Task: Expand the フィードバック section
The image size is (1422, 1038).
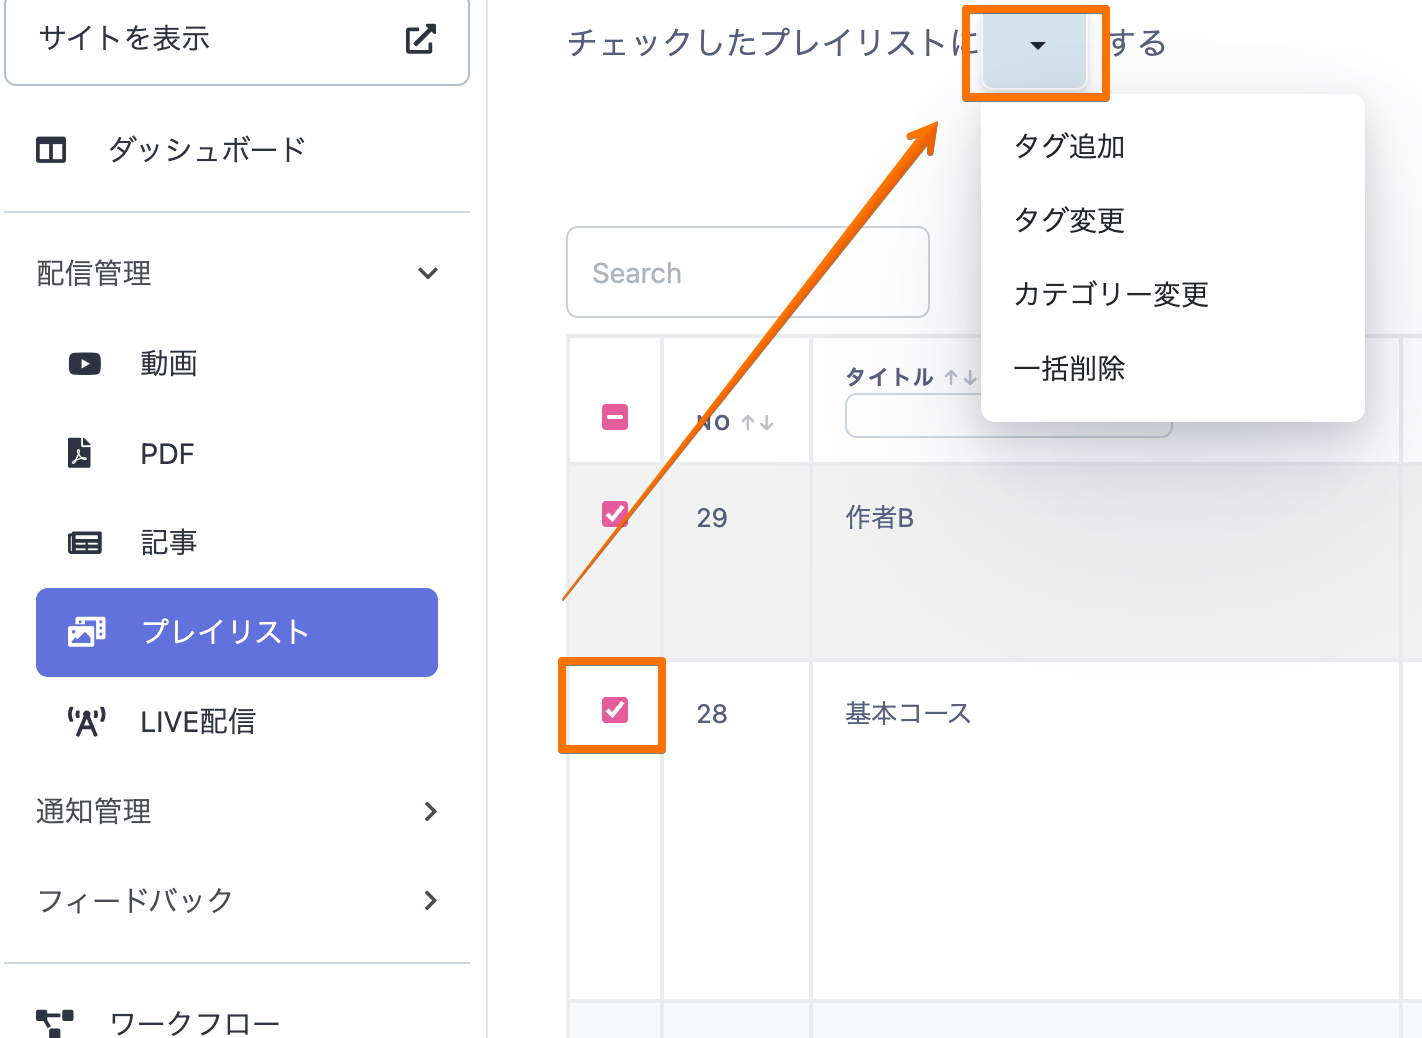Action: [x=430, y=900]
